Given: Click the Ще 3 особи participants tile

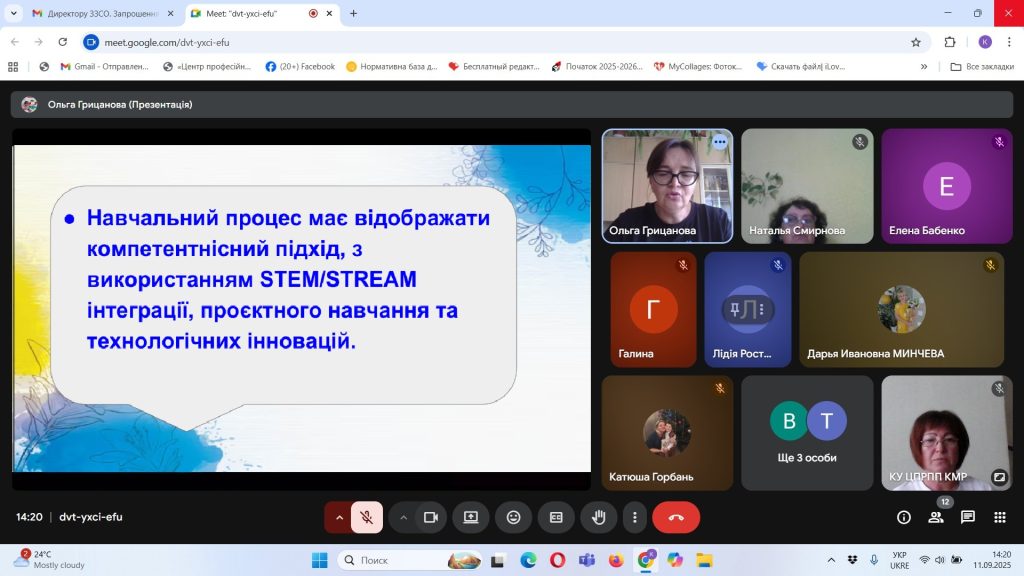Looking at the screenshot, I should coord(807,433).
